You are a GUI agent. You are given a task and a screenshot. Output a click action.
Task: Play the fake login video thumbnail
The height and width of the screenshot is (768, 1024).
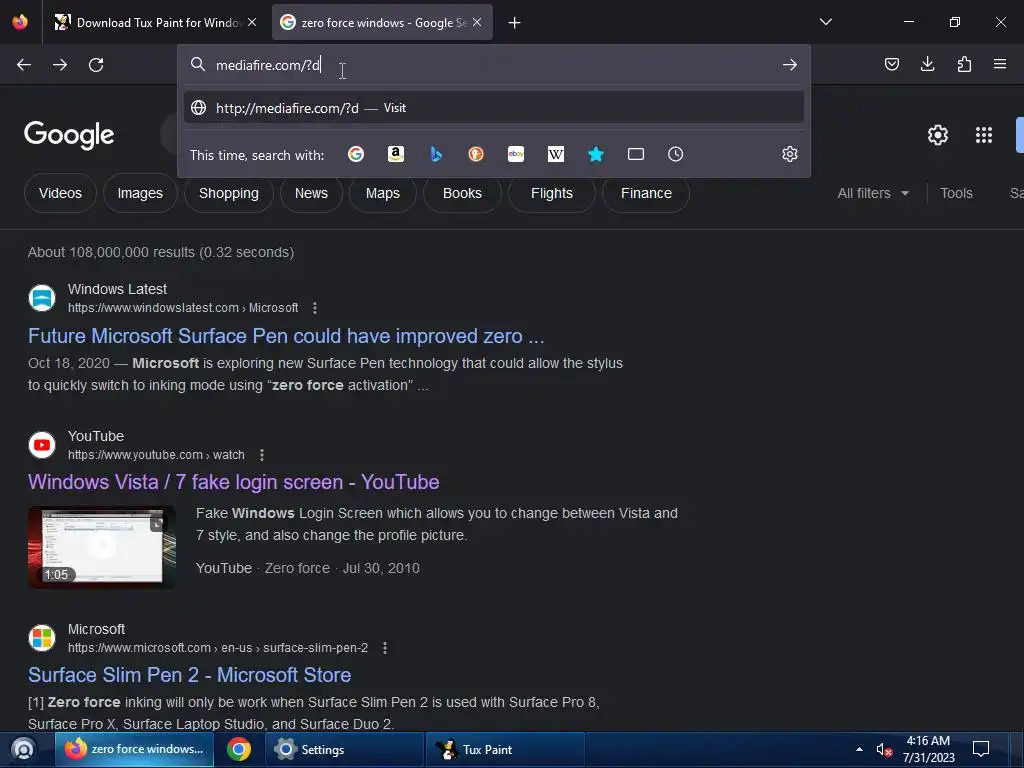click(x=102, y=547)
